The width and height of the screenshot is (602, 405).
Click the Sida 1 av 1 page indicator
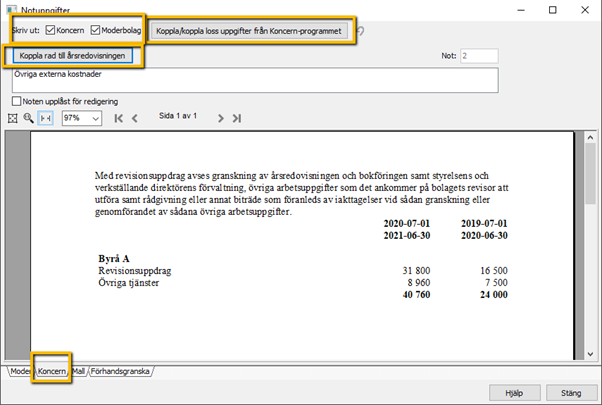coord(178,116)
